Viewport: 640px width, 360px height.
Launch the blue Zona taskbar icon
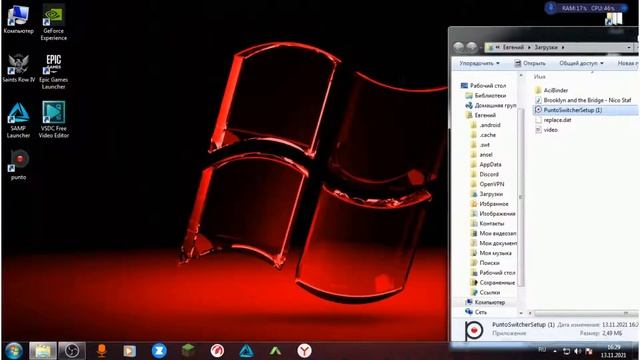click(x=159, y=351)
